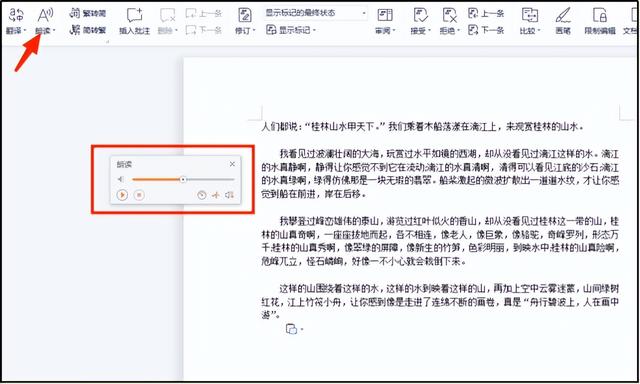The image size is (640, 384).
Task: Select the 画笔 pen tool
Action: (563, 20)
